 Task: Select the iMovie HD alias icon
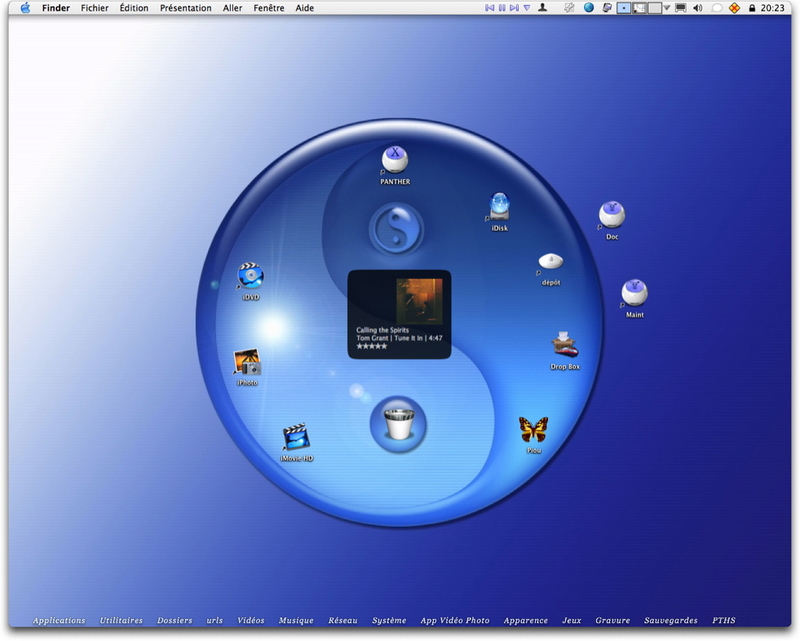pos(296,437)
